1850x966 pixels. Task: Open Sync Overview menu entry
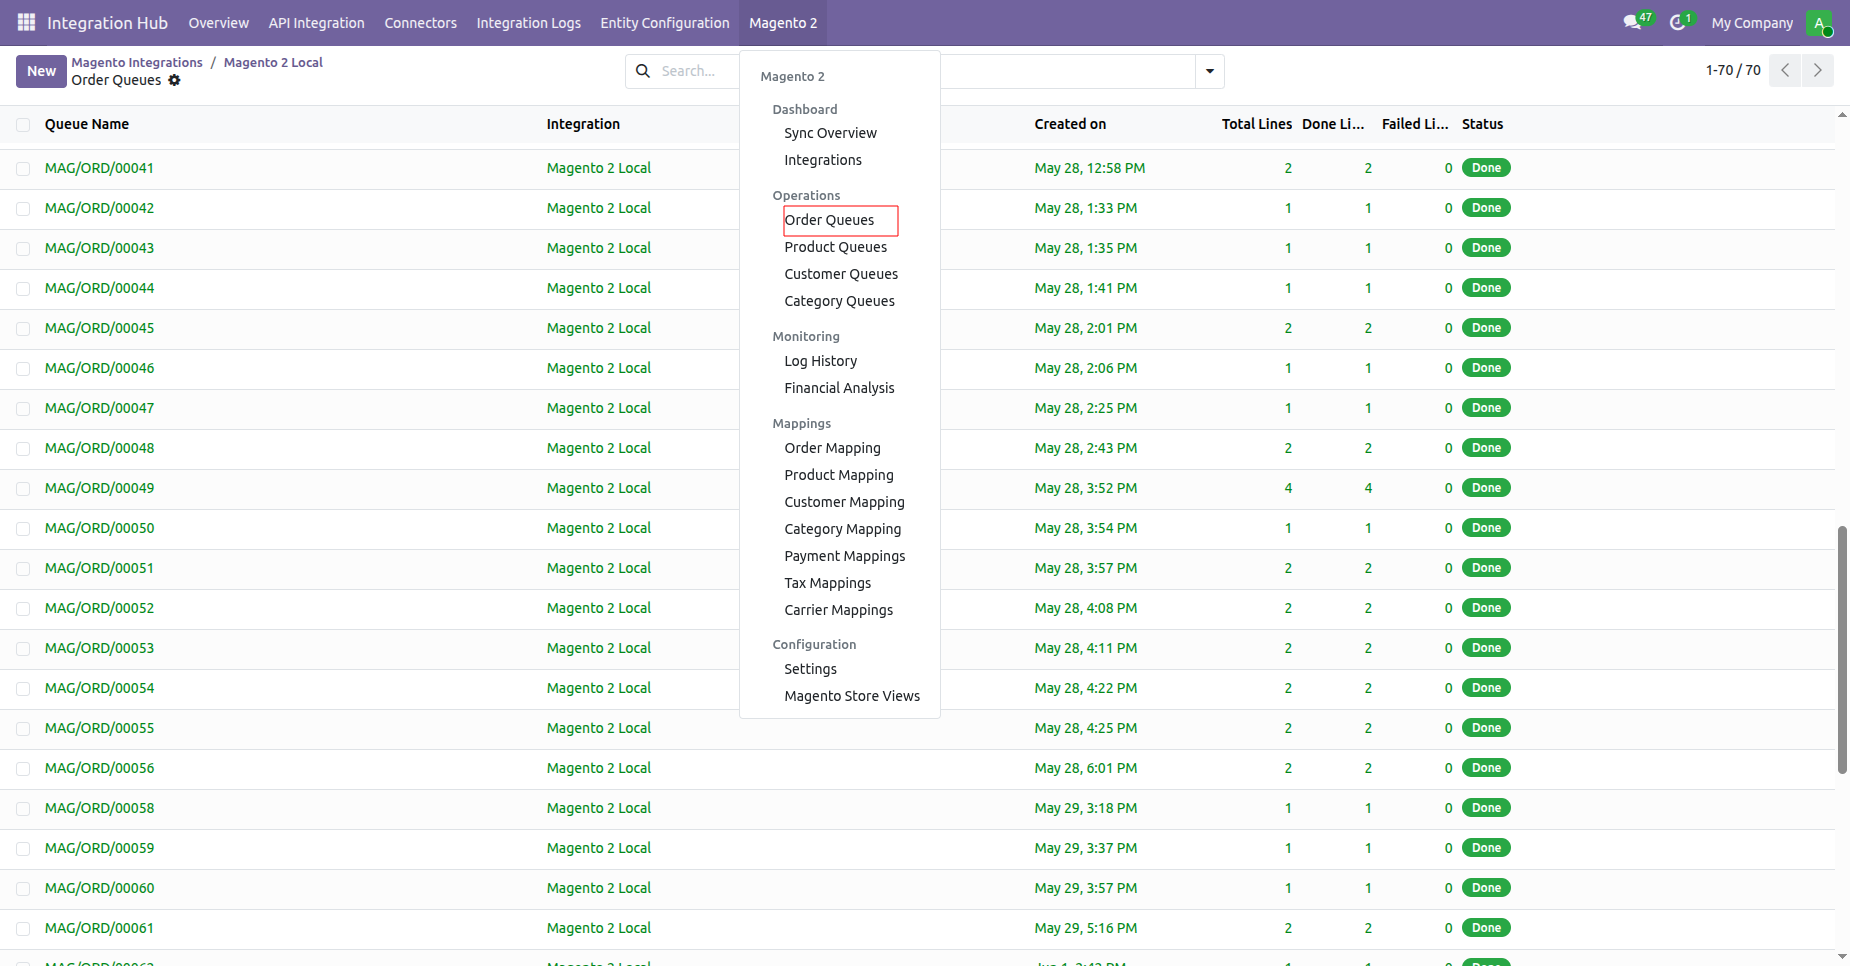[830, 133]
